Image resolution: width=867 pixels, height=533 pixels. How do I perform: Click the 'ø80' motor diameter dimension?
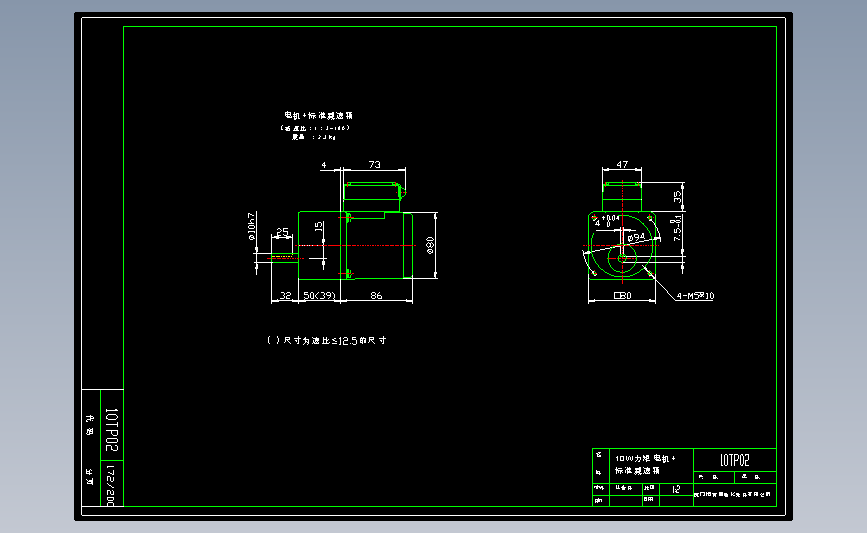click(430, 245)
